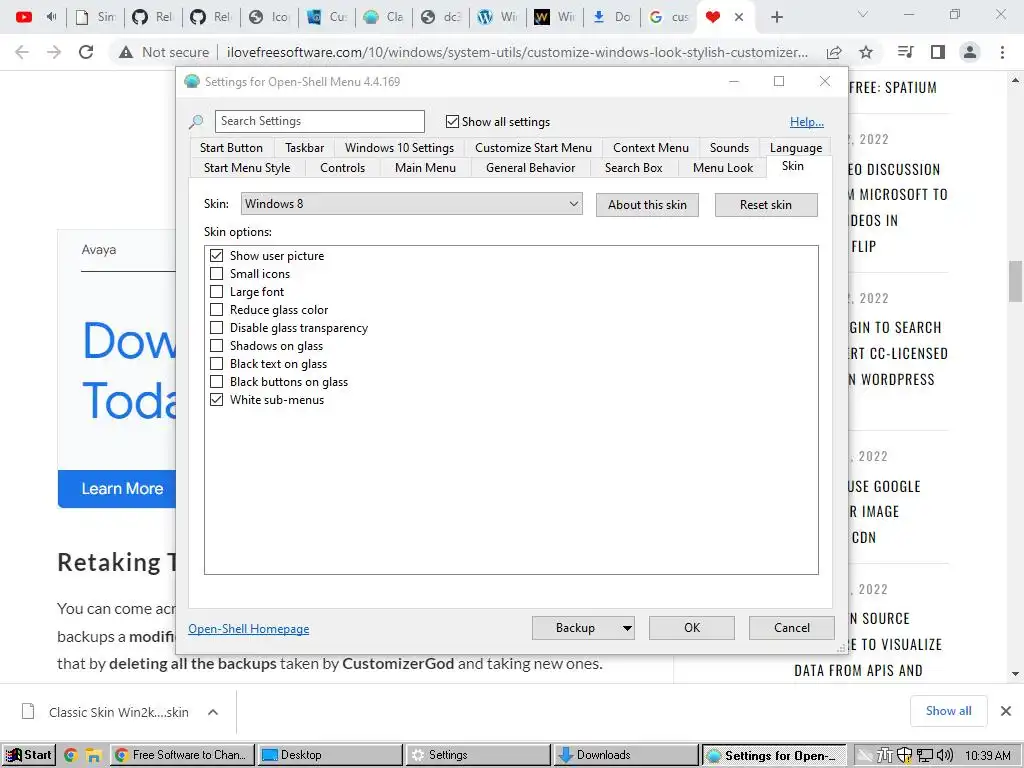The height and width of the screenshot is (768, 1024).
Task: Switch to the first GitHub Rel tab
Action: 153,17
